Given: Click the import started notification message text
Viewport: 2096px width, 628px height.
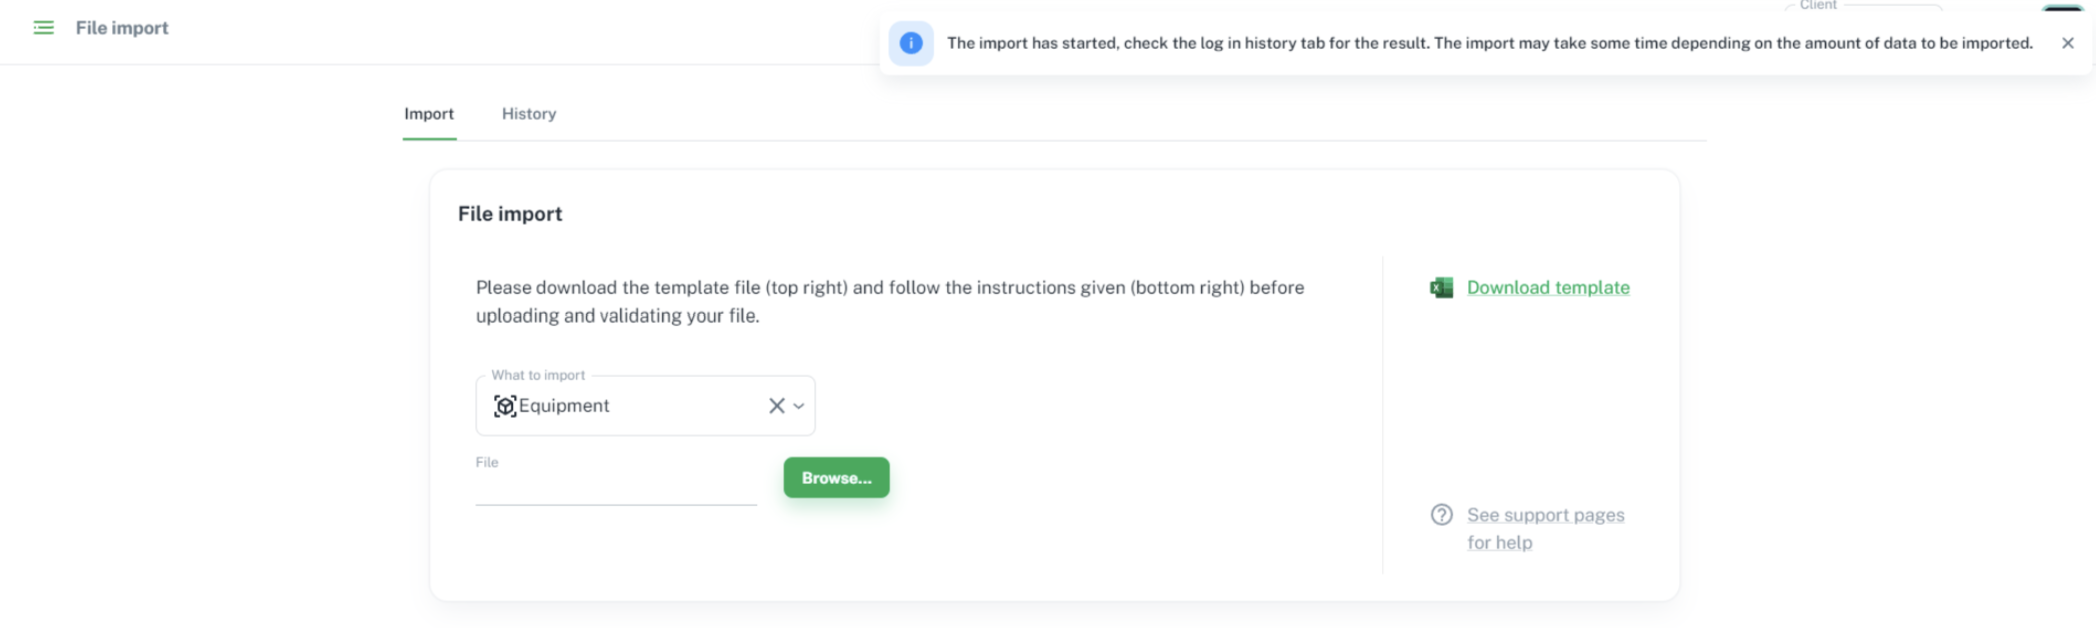Looking at the screenshot, I should click(x=1490, y=43).
